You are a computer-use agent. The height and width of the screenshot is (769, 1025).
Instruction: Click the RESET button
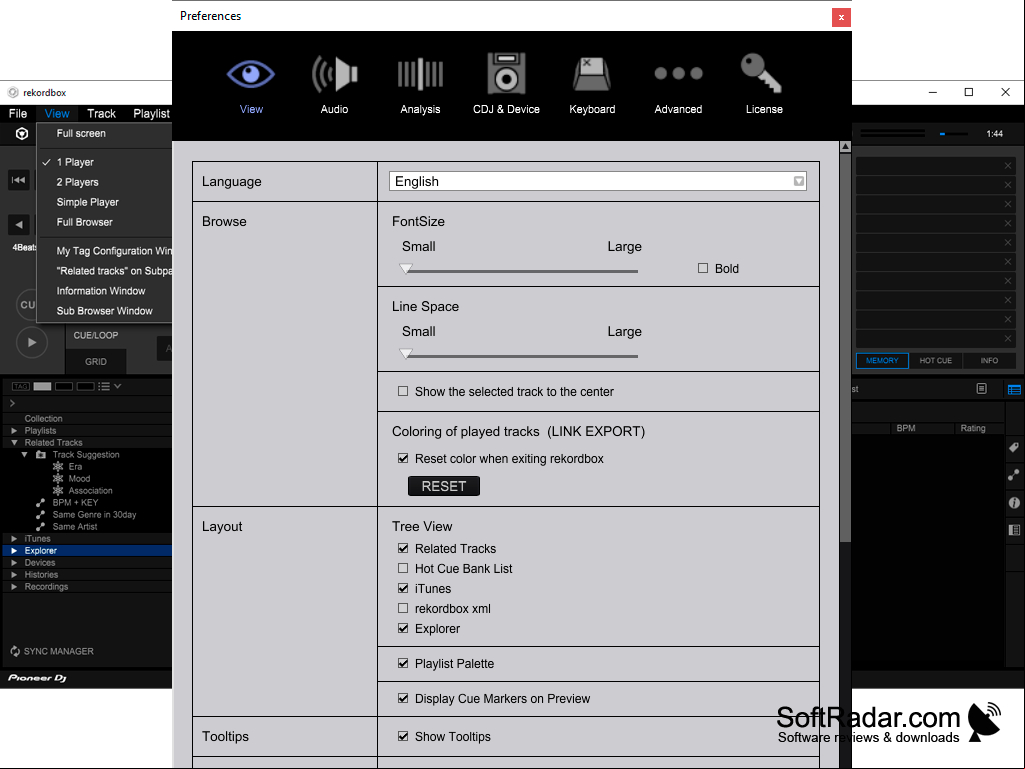pyautogui.click(x=444, y=486)
